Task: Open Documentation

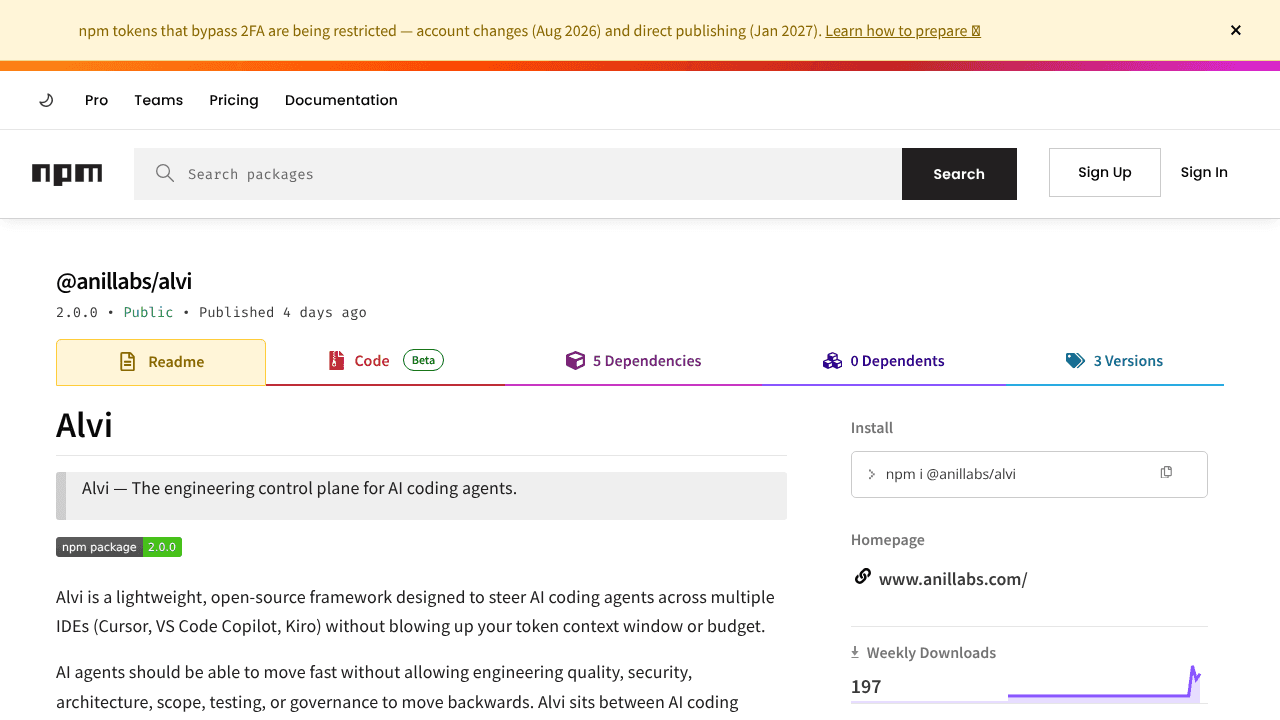Action: pyautogui.click(x=341, y=100)
